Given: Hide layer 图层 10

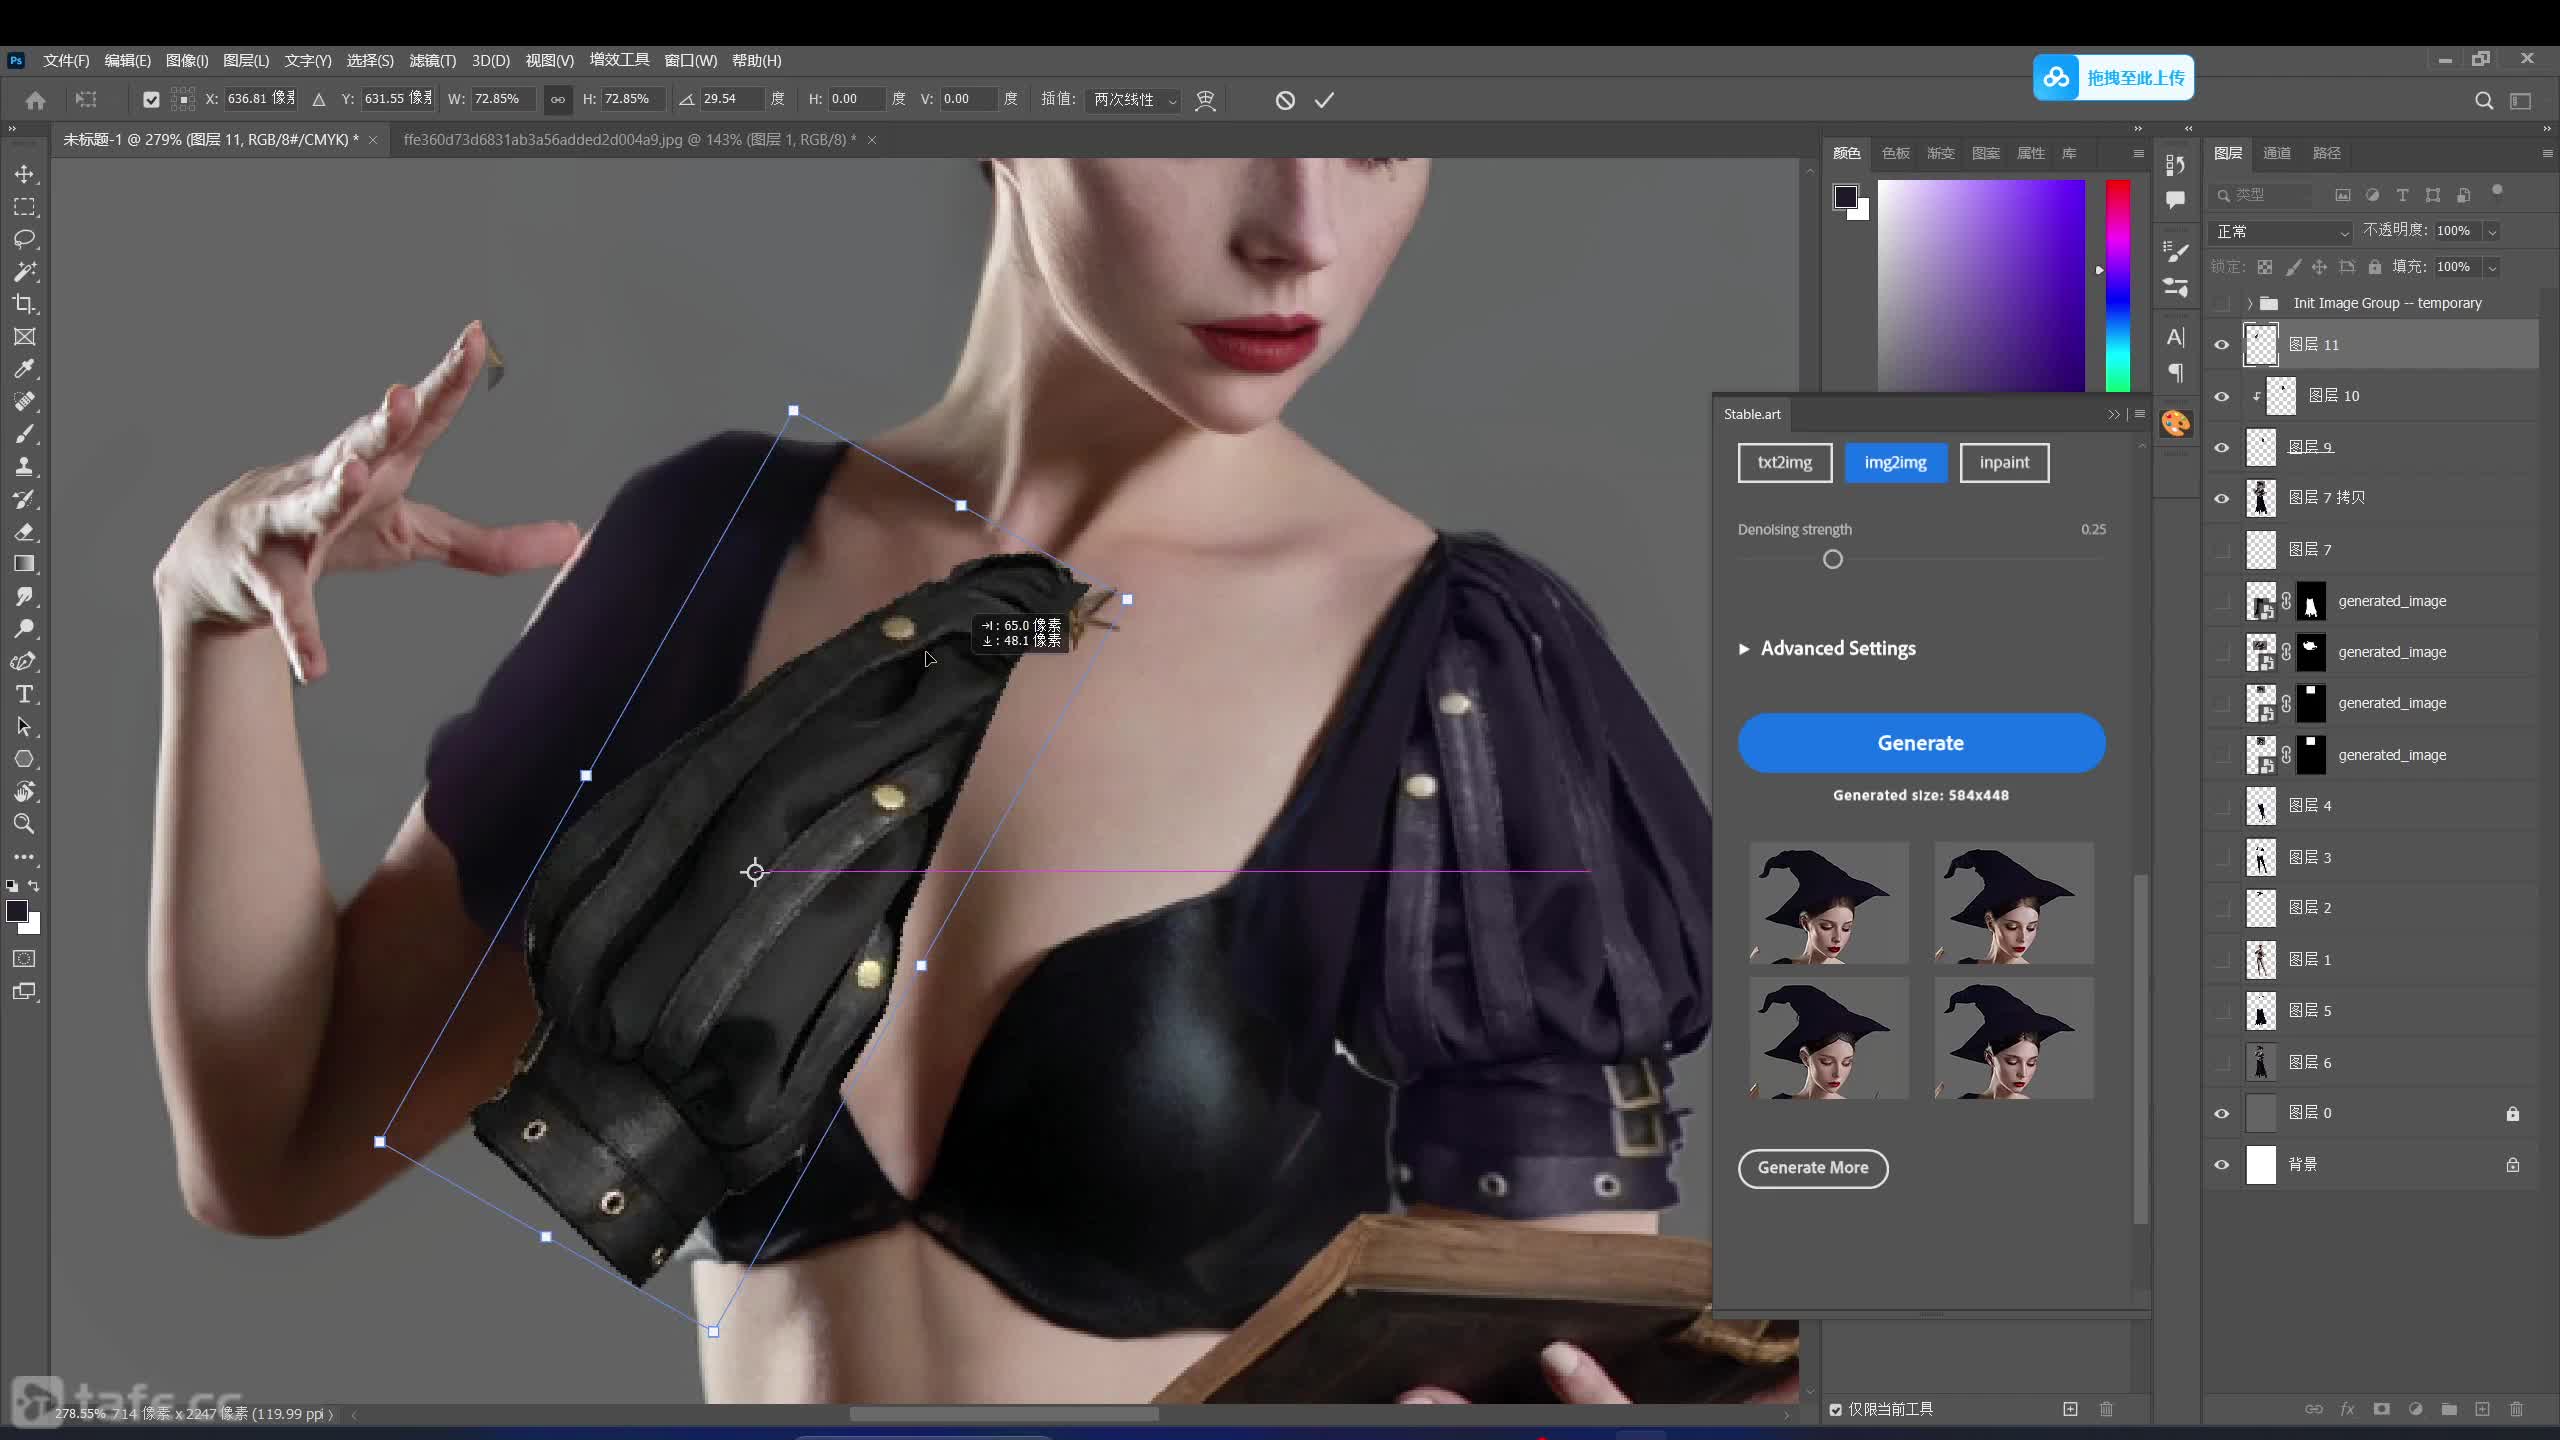Looking at the screenshot, I should click(x=2222, y=396).
